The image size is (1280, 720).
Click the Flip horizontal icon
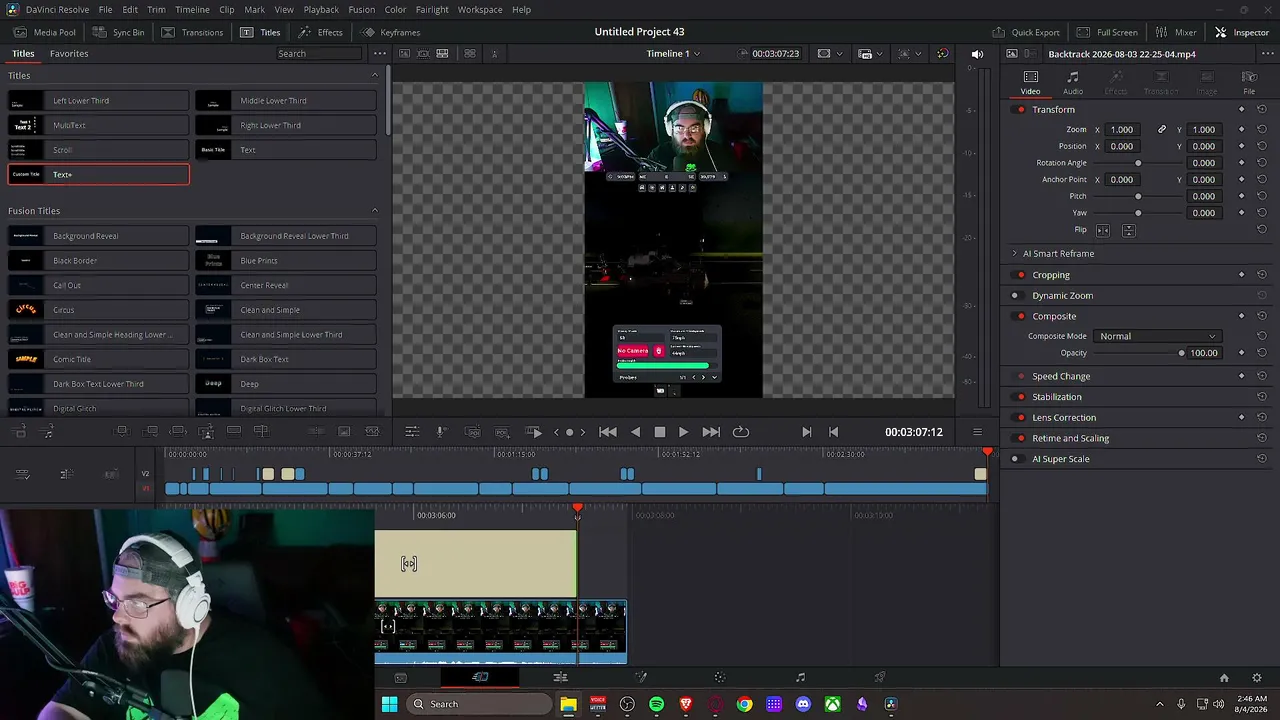pos(1103,230)
